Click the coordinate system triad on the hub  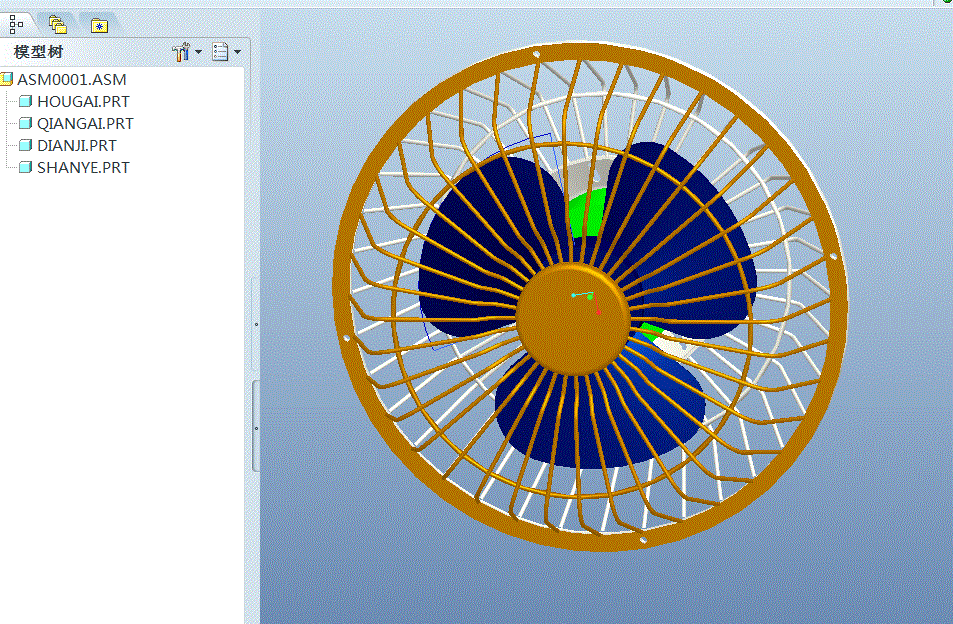click(587, 302)
